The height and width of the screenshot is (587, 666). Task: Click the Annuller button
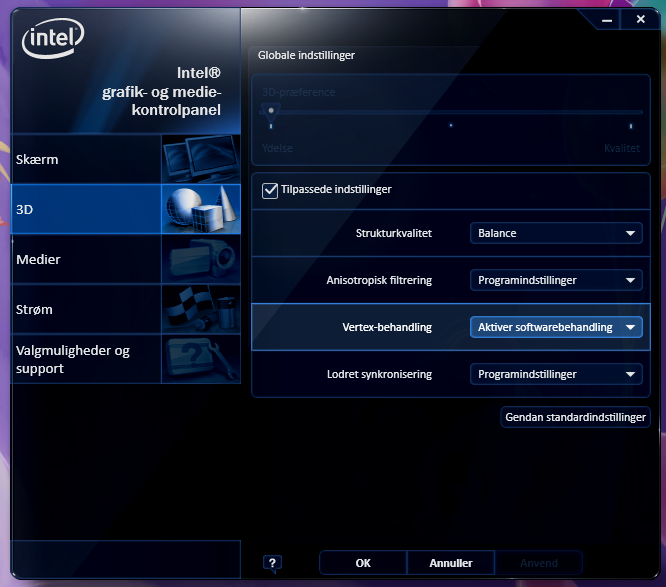[451, 563]
